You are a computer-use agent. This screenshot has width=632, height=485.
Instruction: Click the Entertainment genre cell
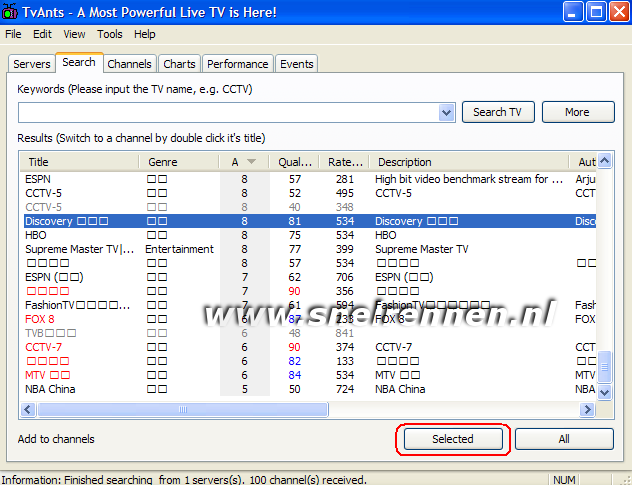[x=179, y=249]
